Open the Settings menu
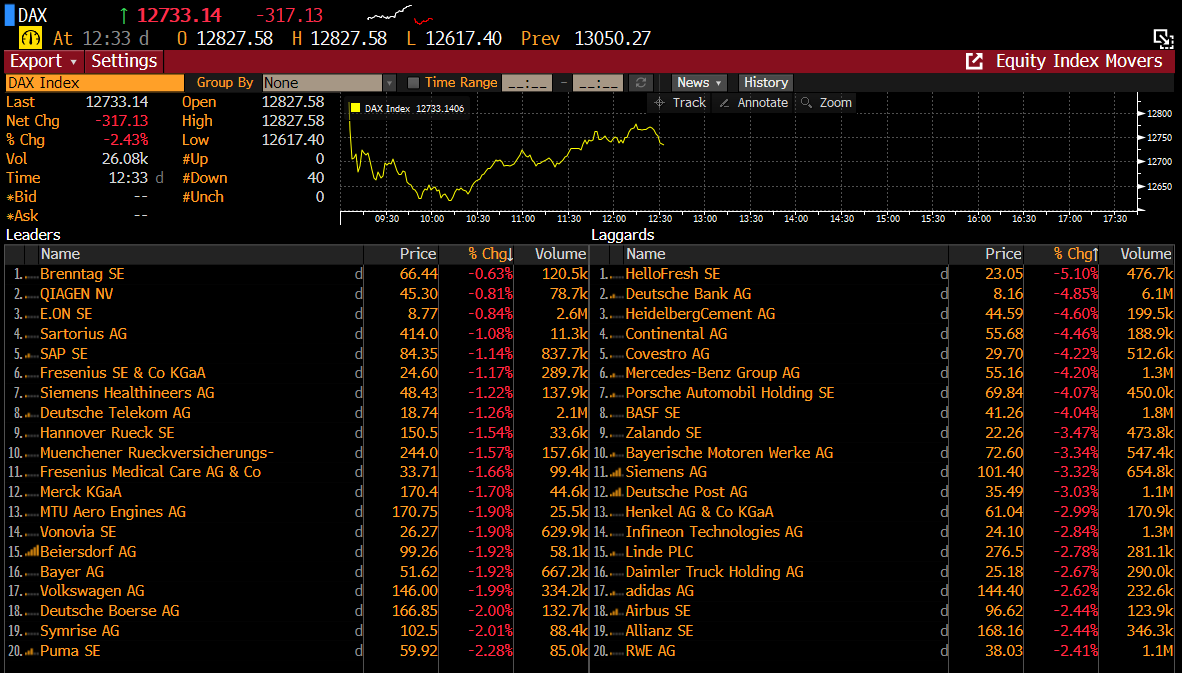 click(x=124, y=61)
